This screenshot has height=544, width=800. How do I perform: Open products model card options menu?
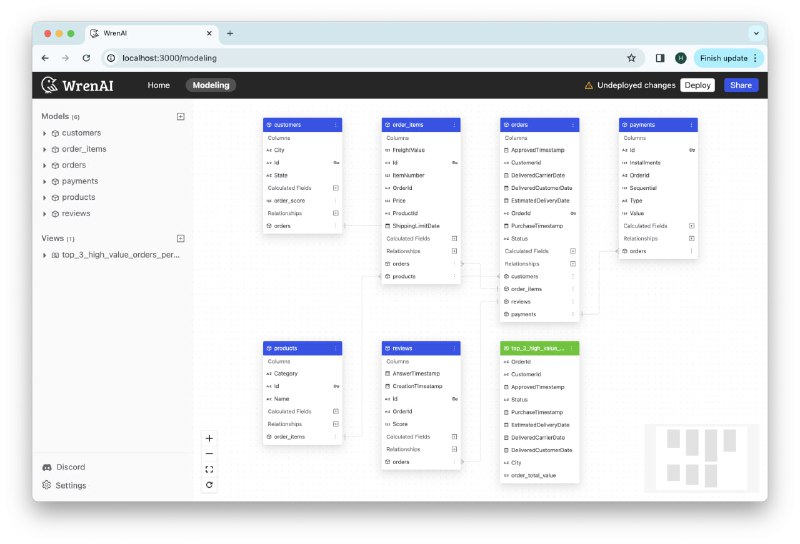point(336,348)
